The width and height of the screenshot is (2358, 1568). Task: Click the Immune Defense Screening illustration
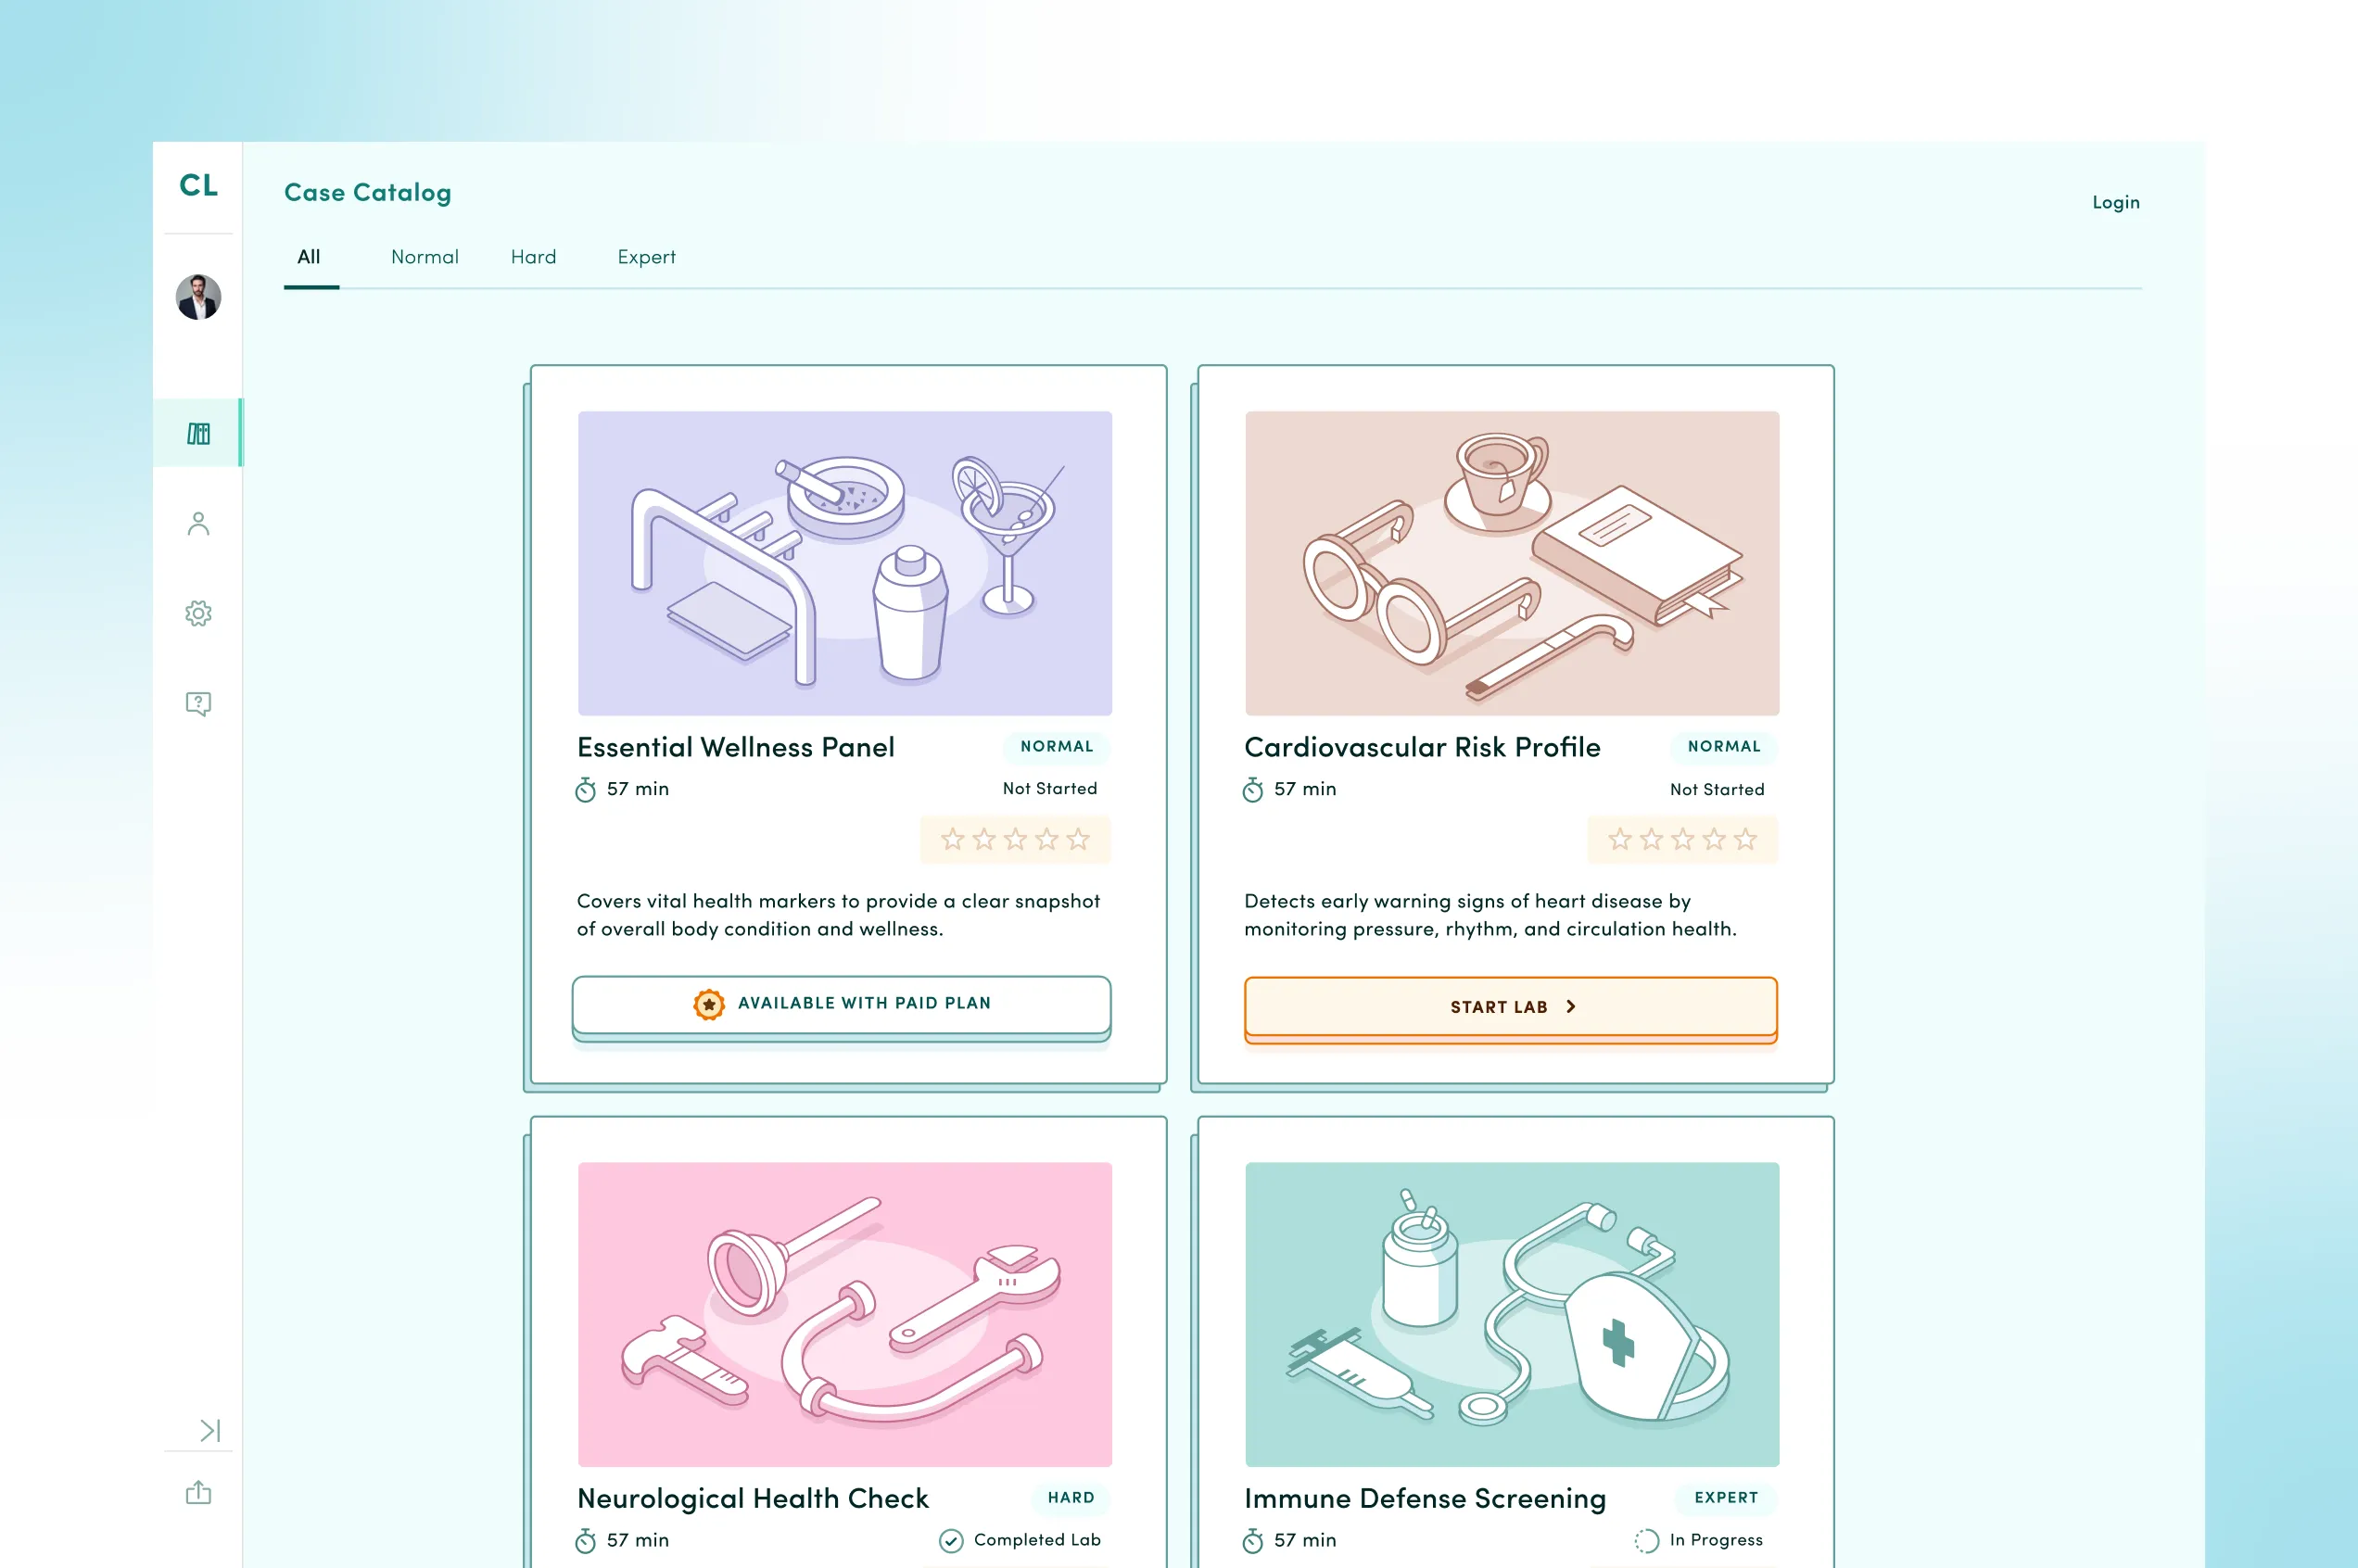pos(1511,1313)
